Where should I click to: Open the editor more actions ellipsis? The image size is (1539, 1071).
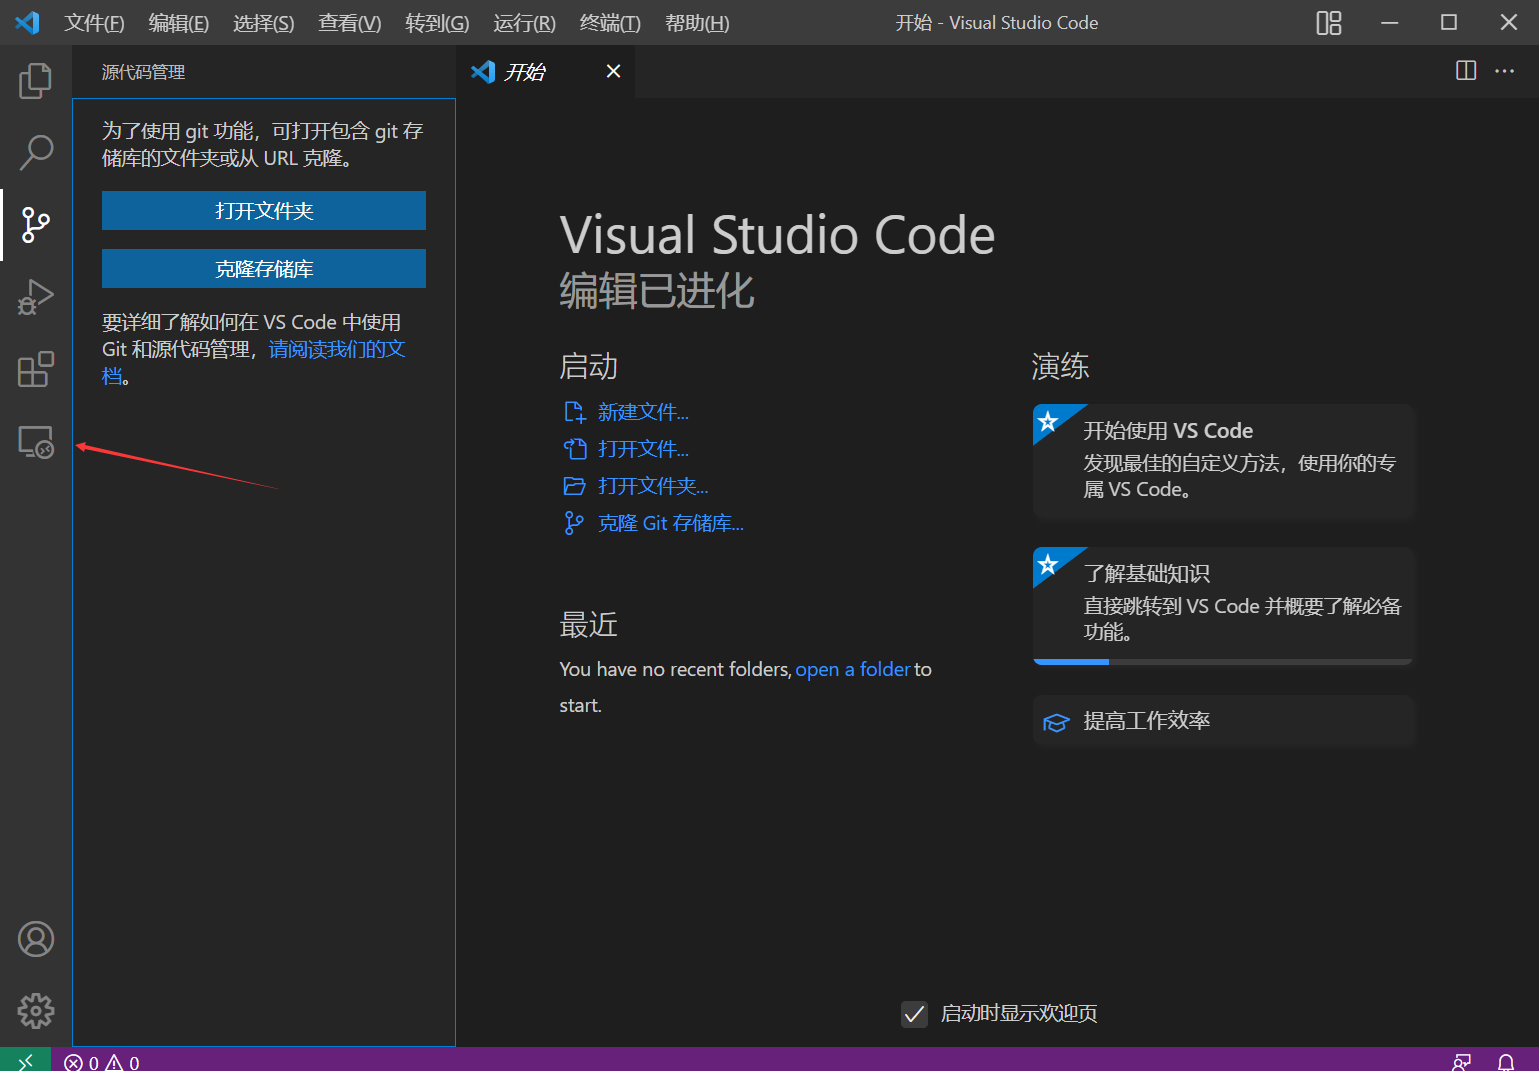[1504, 71]
